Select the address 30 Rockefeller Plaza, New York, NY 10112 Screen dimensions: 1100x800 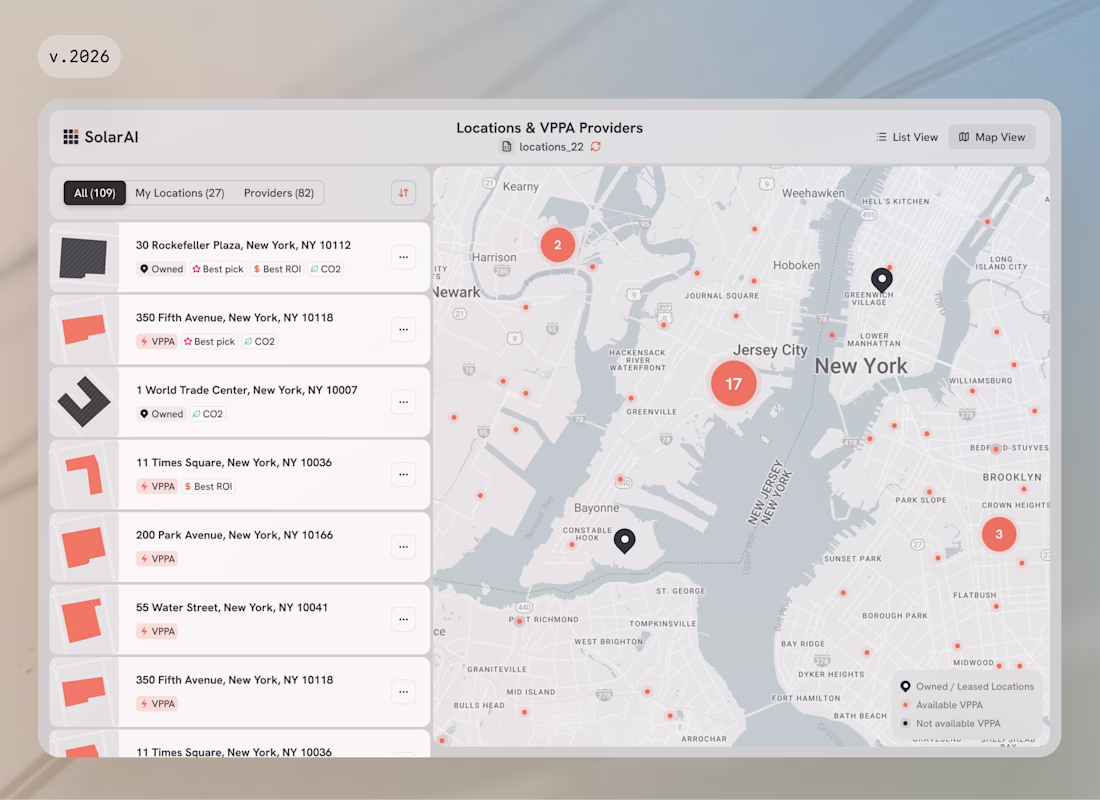coord(243,245)
